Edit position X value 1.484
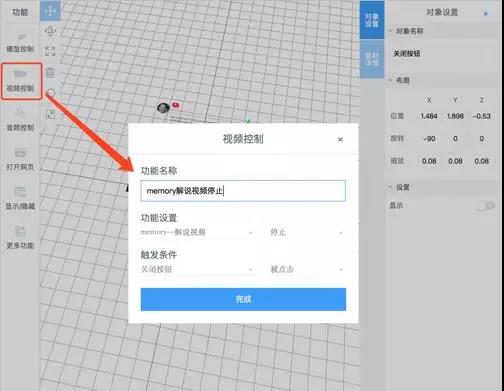 pos(429,116)
